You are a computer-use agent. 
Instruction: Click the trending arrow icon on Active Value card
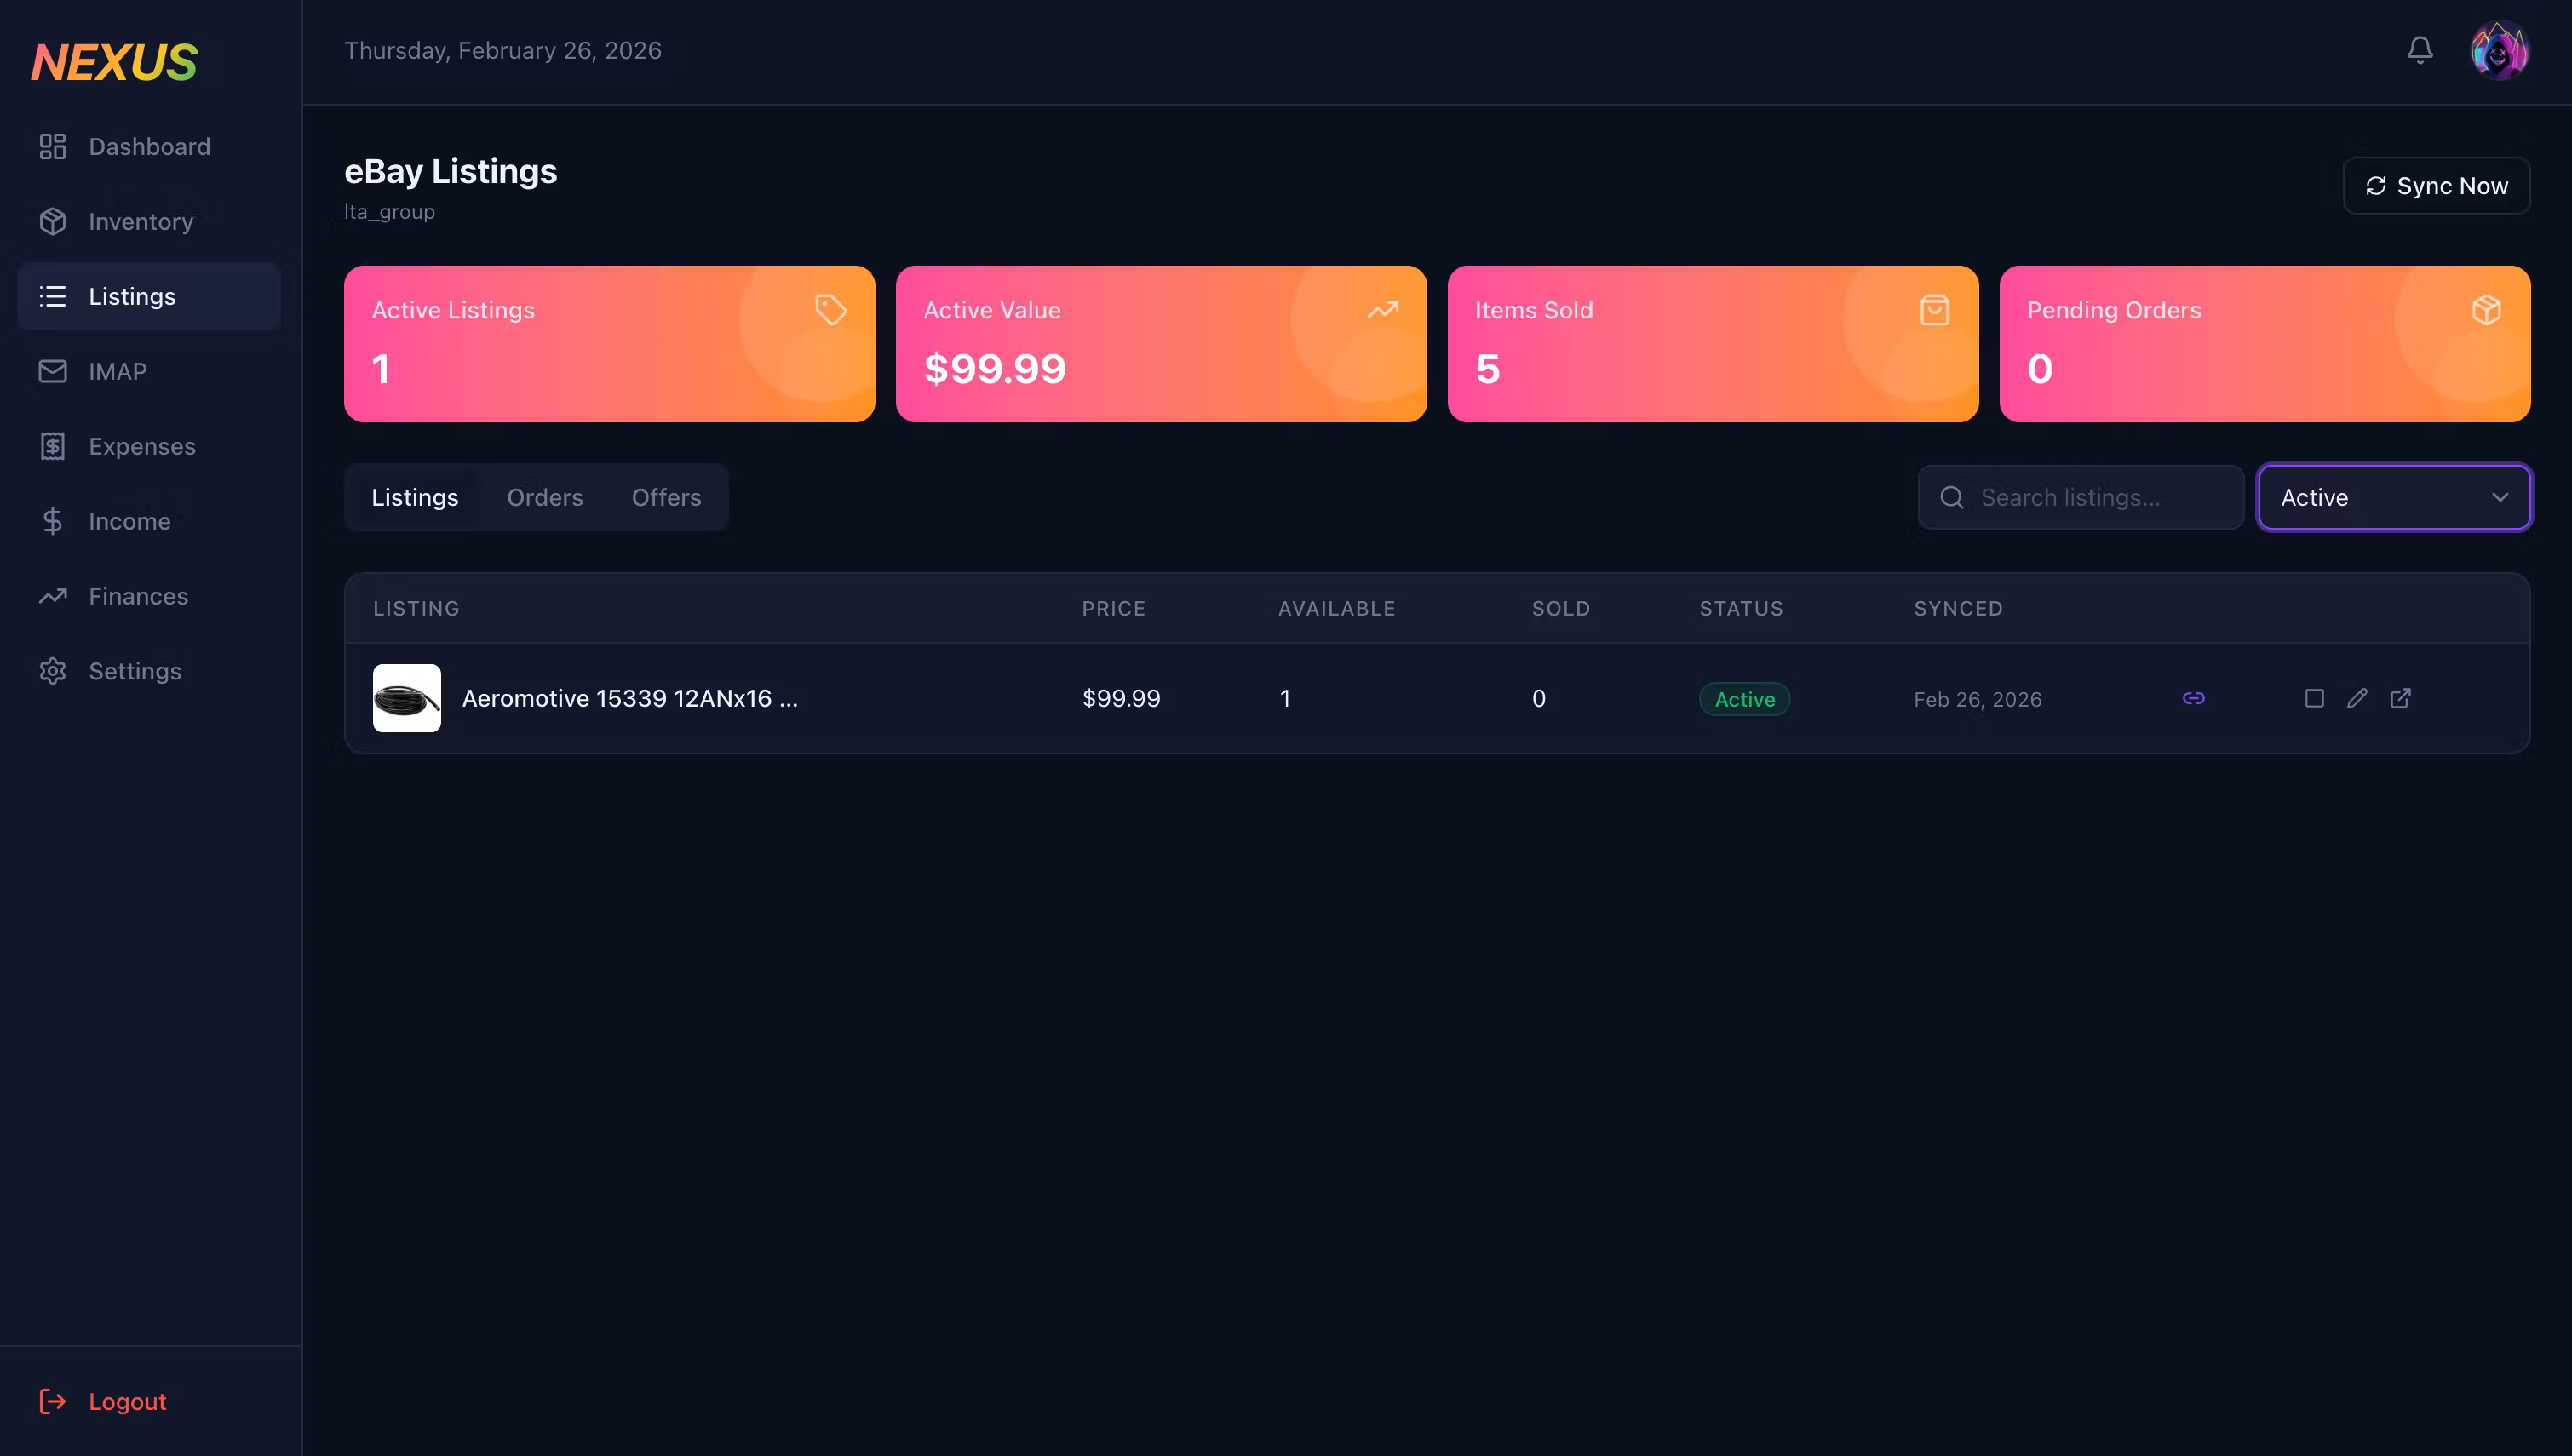pos(1382,310)
